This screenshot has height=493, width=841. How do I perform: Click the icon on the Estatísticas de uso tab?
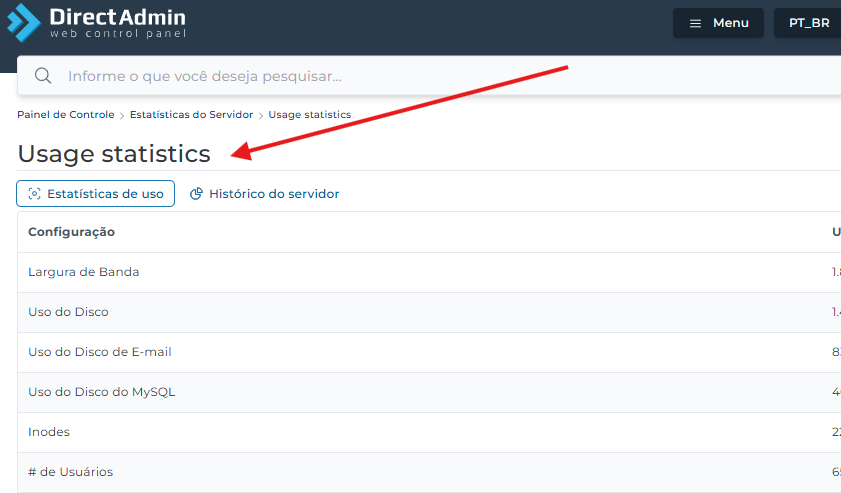(35, 194)
